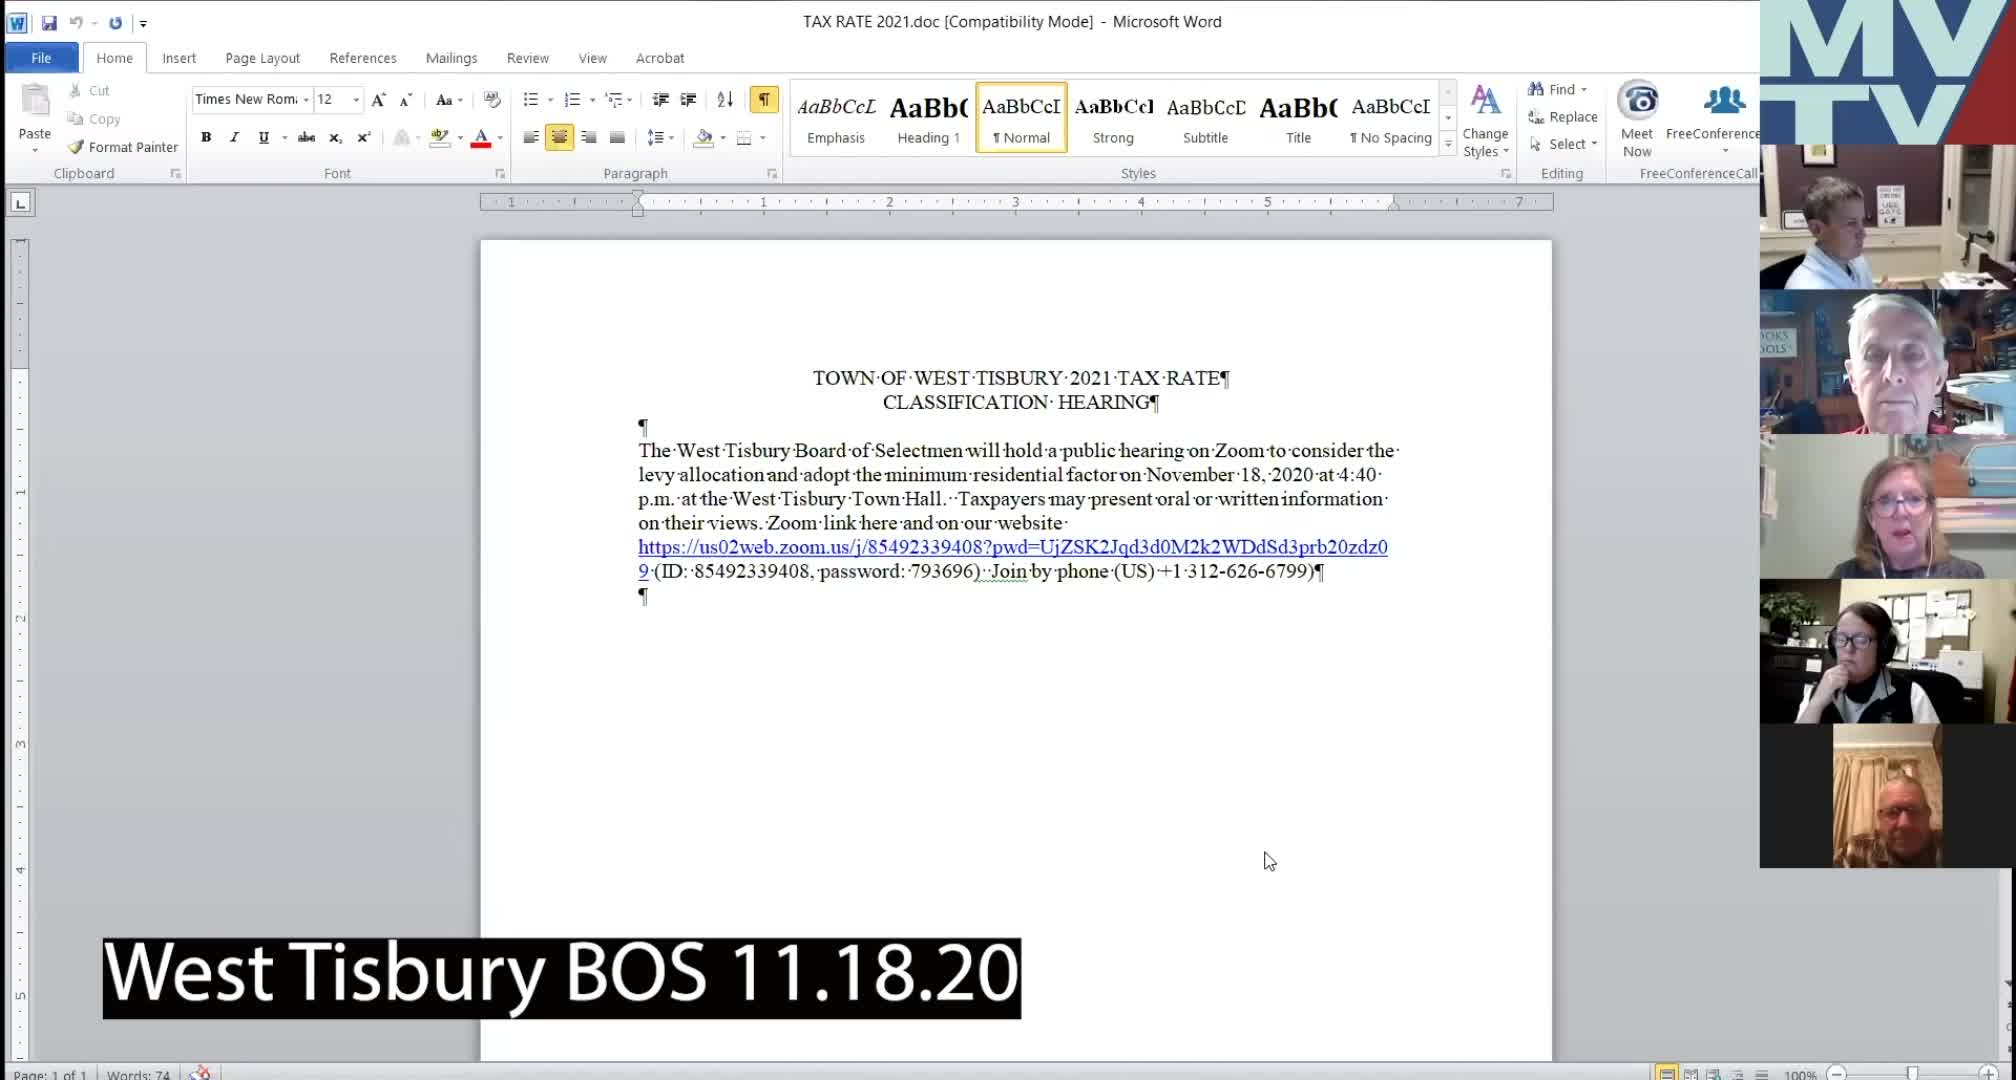Click the Format Painter tool

[x=123, y=147]
